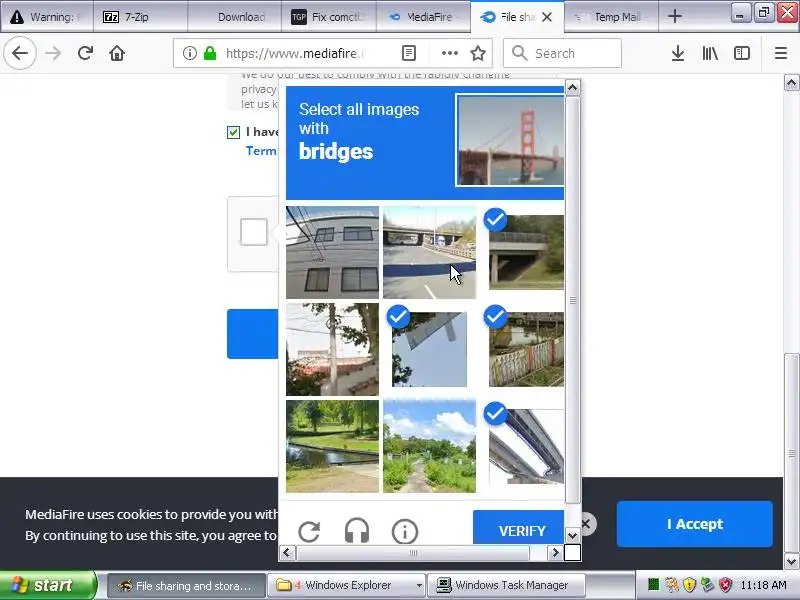800x600 pixels.
Task: Click the red shield alert tray icon
Action: [x=725, y=585]
